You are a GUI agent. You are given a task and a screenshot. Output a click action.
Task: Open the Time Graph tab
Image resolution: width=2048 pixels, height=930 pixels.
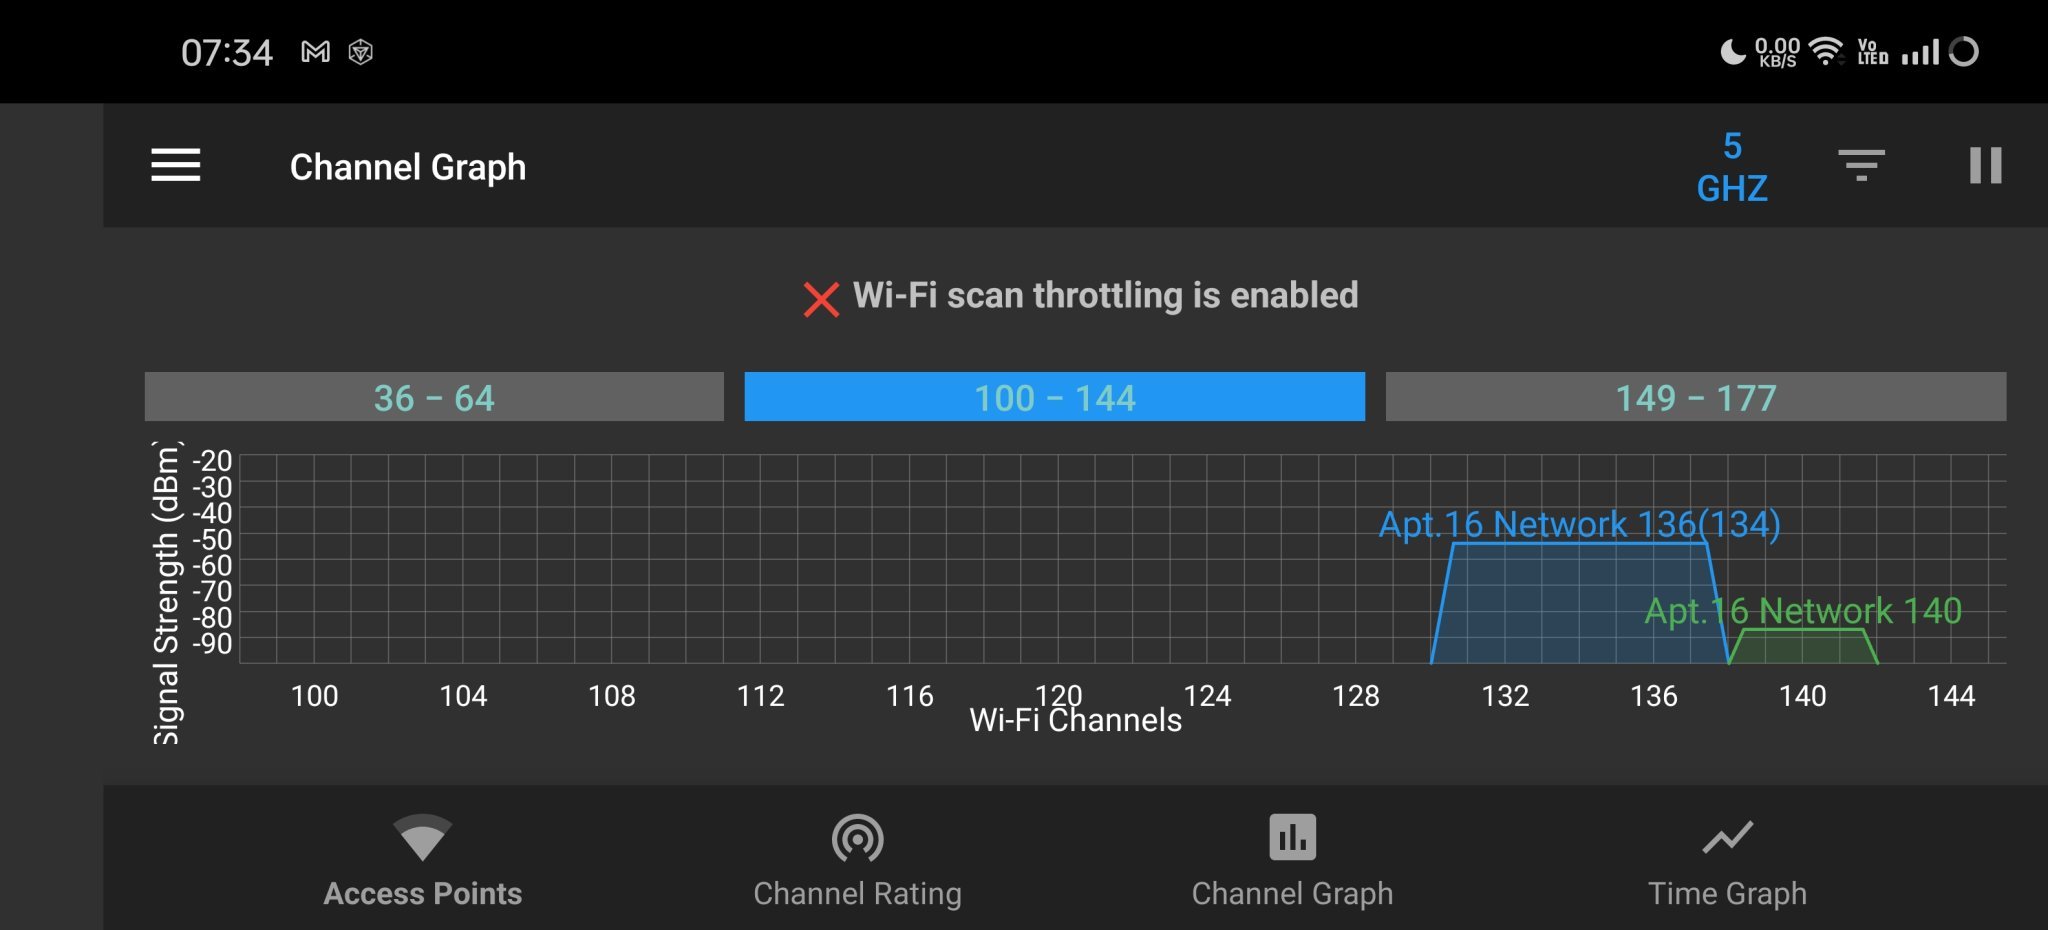point(1727,860)
